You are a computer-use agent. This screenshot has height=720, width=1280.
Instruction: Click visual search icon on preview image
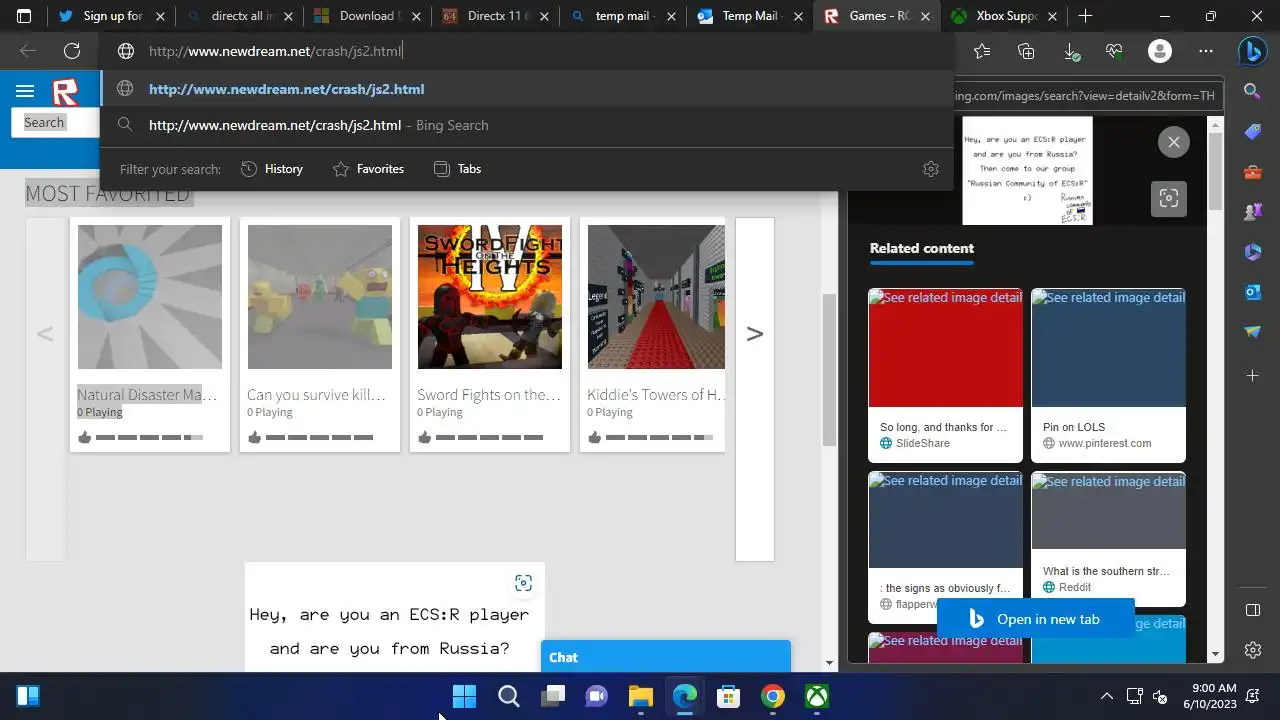[x=1169, y=198]
